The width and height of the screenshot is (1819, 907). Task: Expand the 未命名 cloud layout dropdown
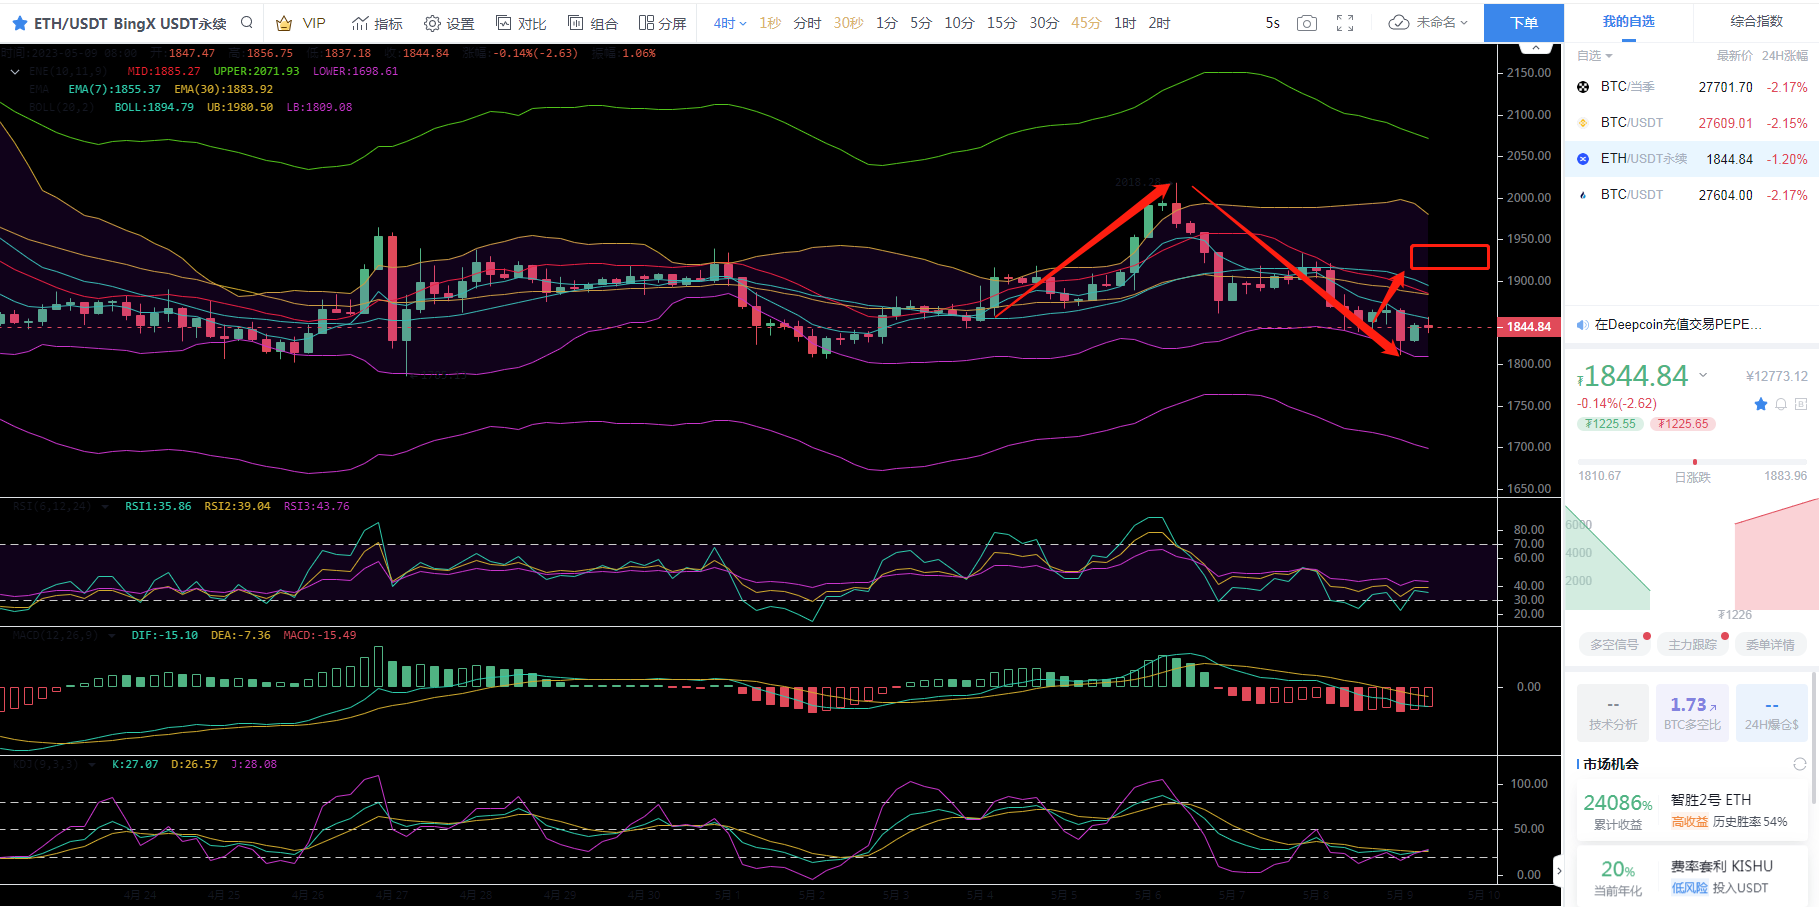click(1428, 23)
